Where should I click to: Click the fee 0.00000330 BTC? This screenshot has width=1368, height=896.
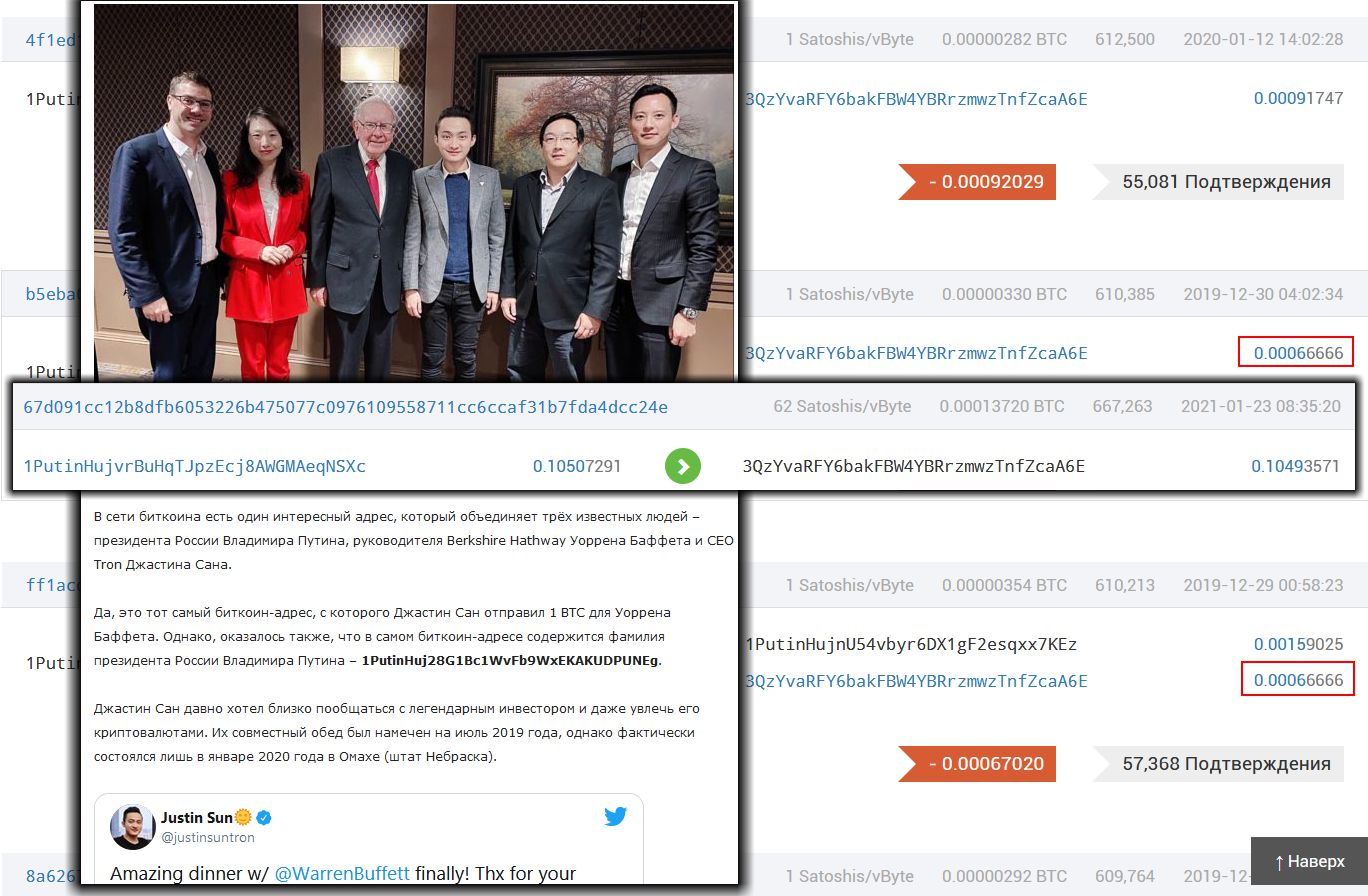(1004, 294)
